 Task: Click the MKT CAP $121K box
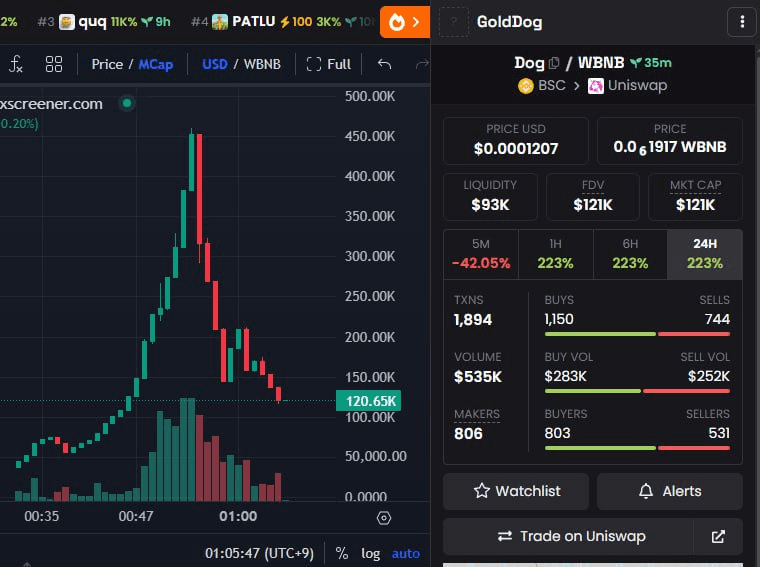pyautogui.click(x=696, y=197)
